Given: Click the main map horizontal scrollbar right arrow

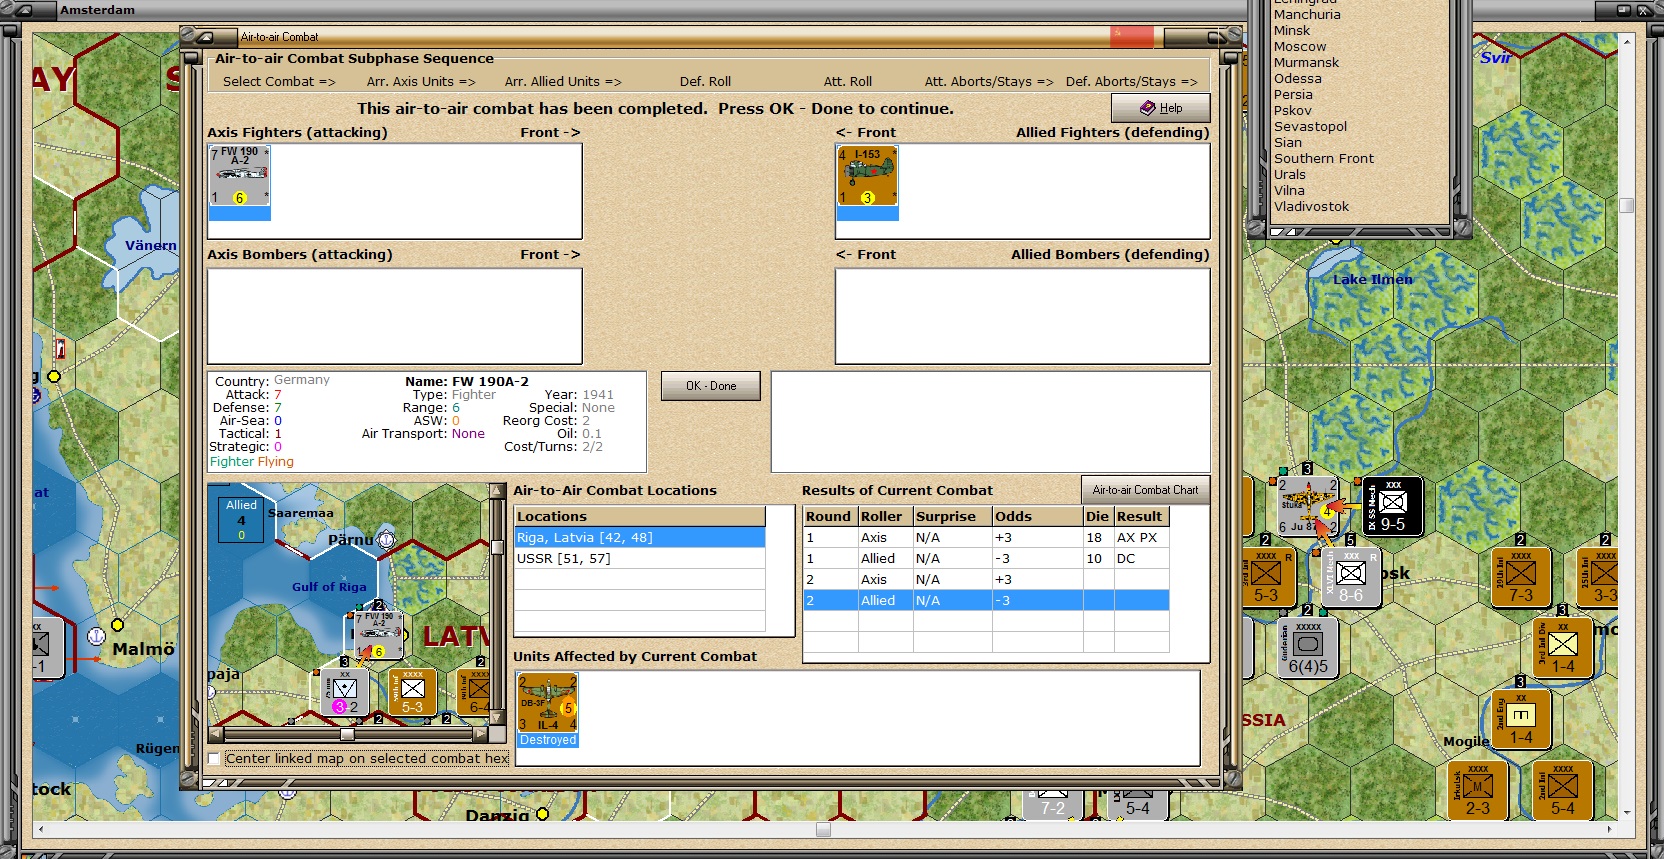Looking at the screenshot, I should tap(1610, 830).
